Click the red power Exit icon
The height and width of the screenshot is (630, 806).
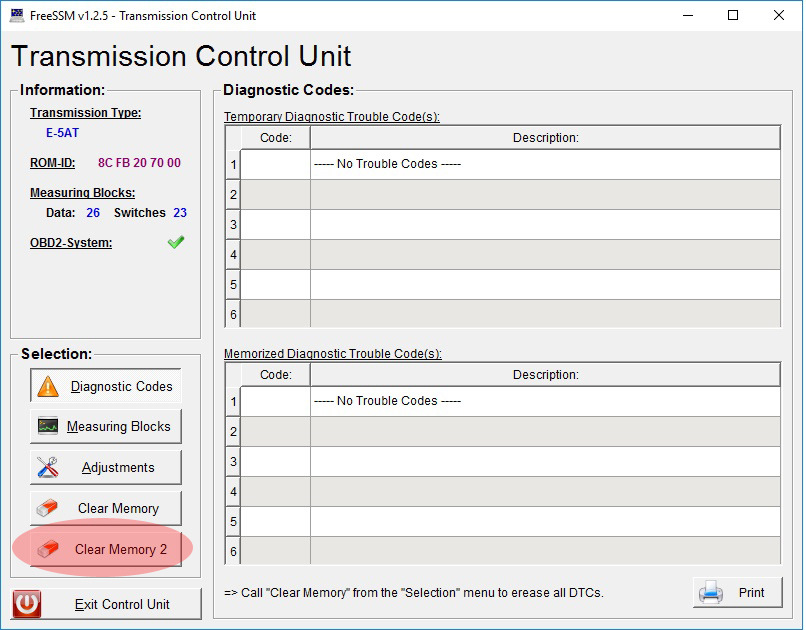(27, 604)
